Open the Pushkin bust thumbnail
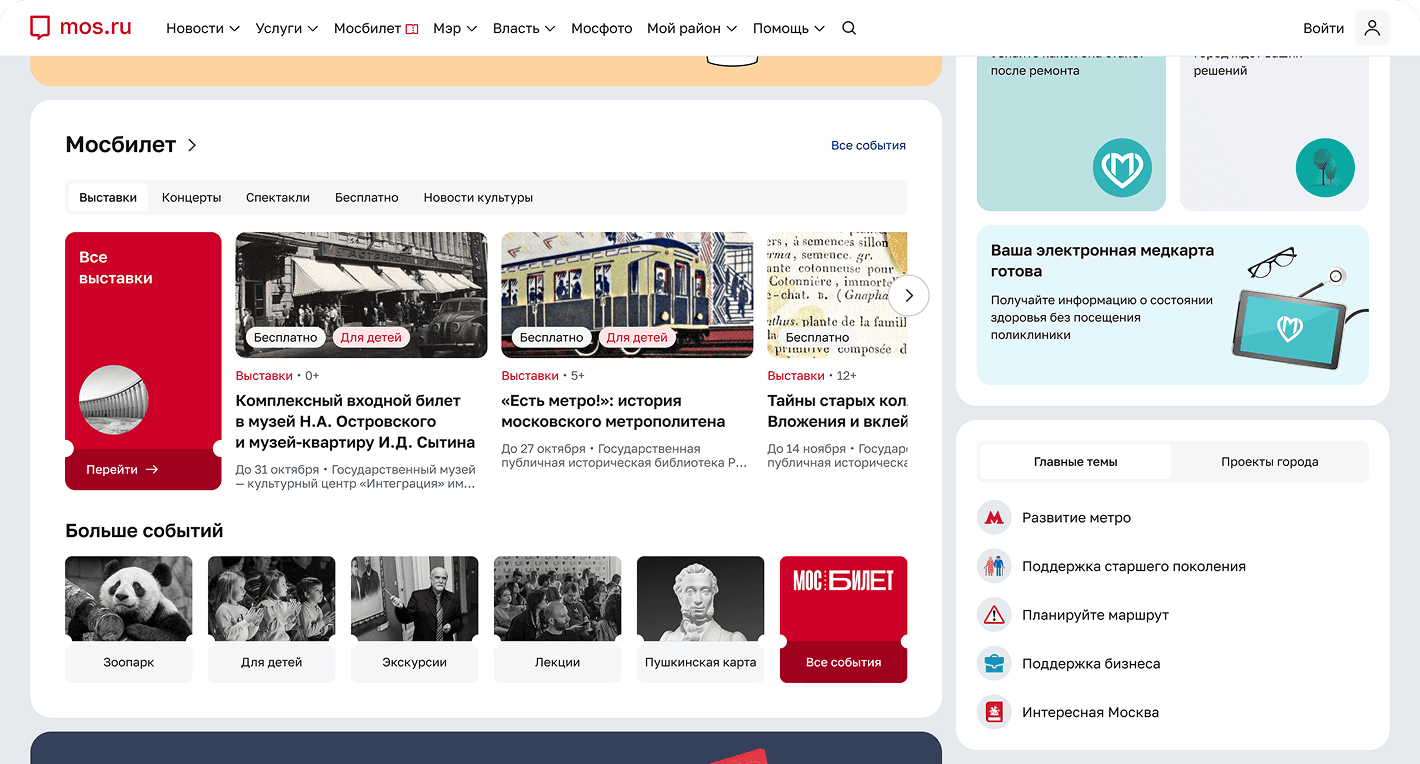Screen dimensions: 1420x764 tap(700, 599)
